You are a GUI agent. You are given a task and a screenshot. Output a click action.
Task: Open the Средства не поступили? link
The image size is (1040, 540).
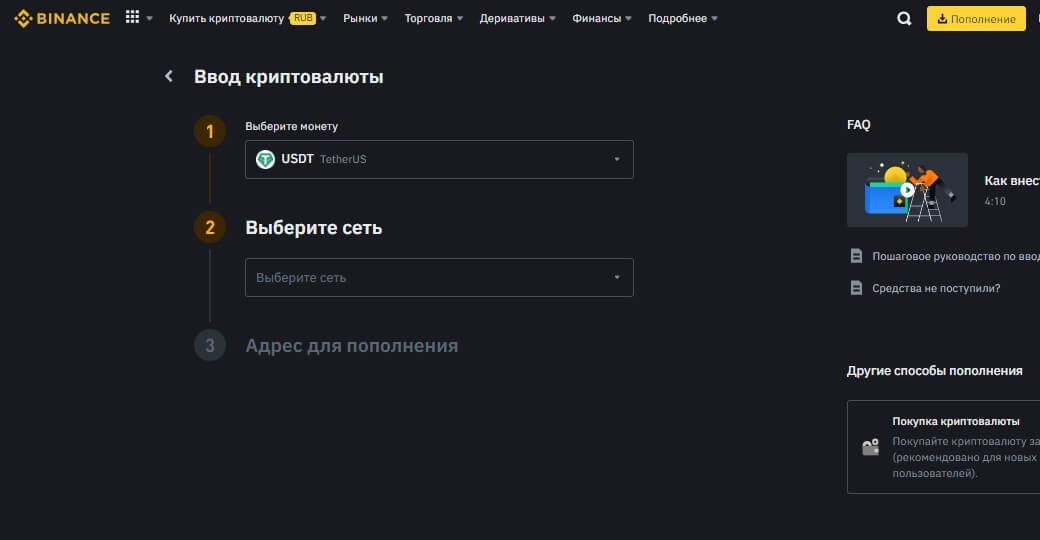pos(936,288)
